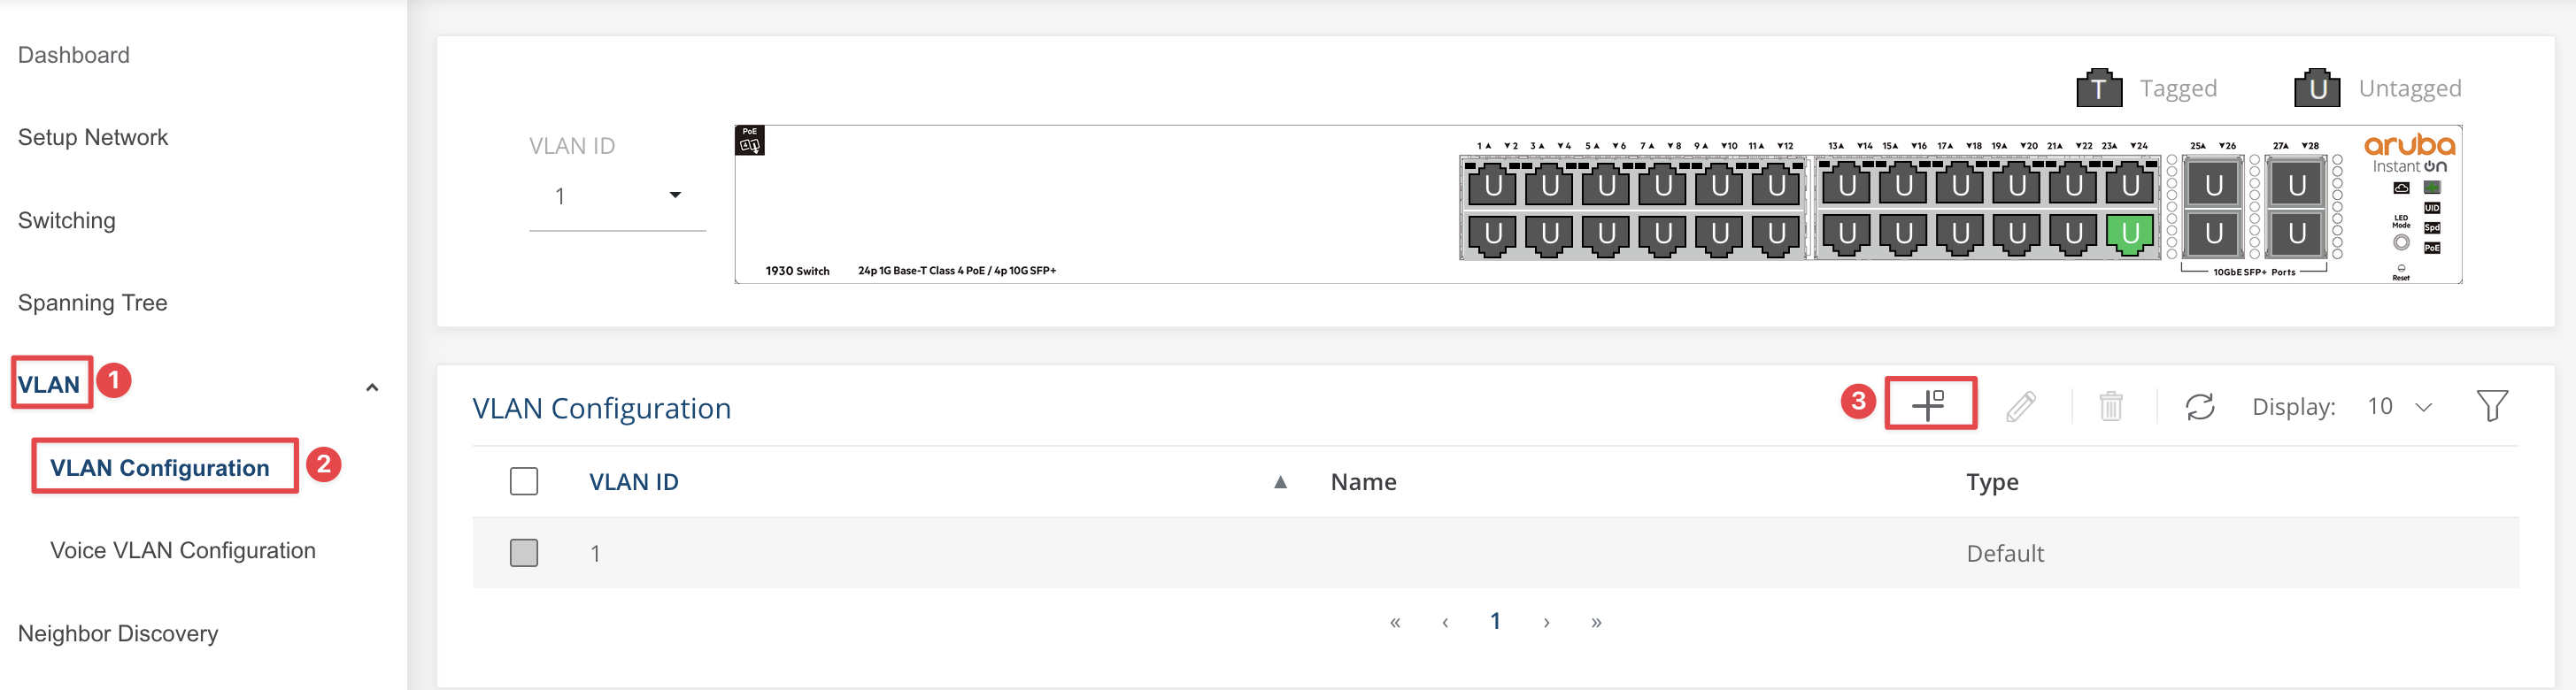Go to last page of table

[1596, 622]
